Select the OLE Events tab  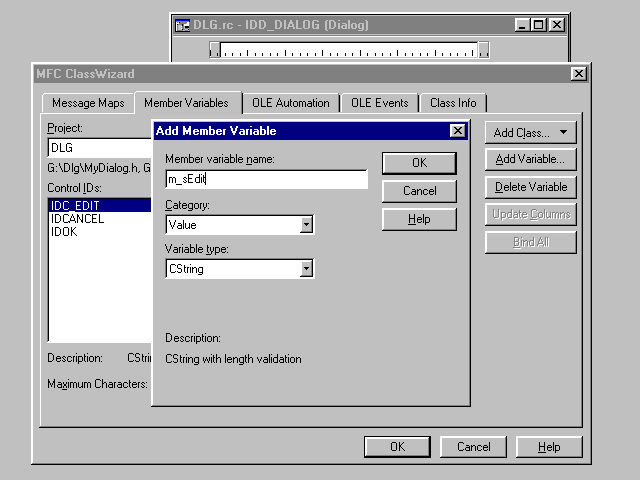pos(379,103)
